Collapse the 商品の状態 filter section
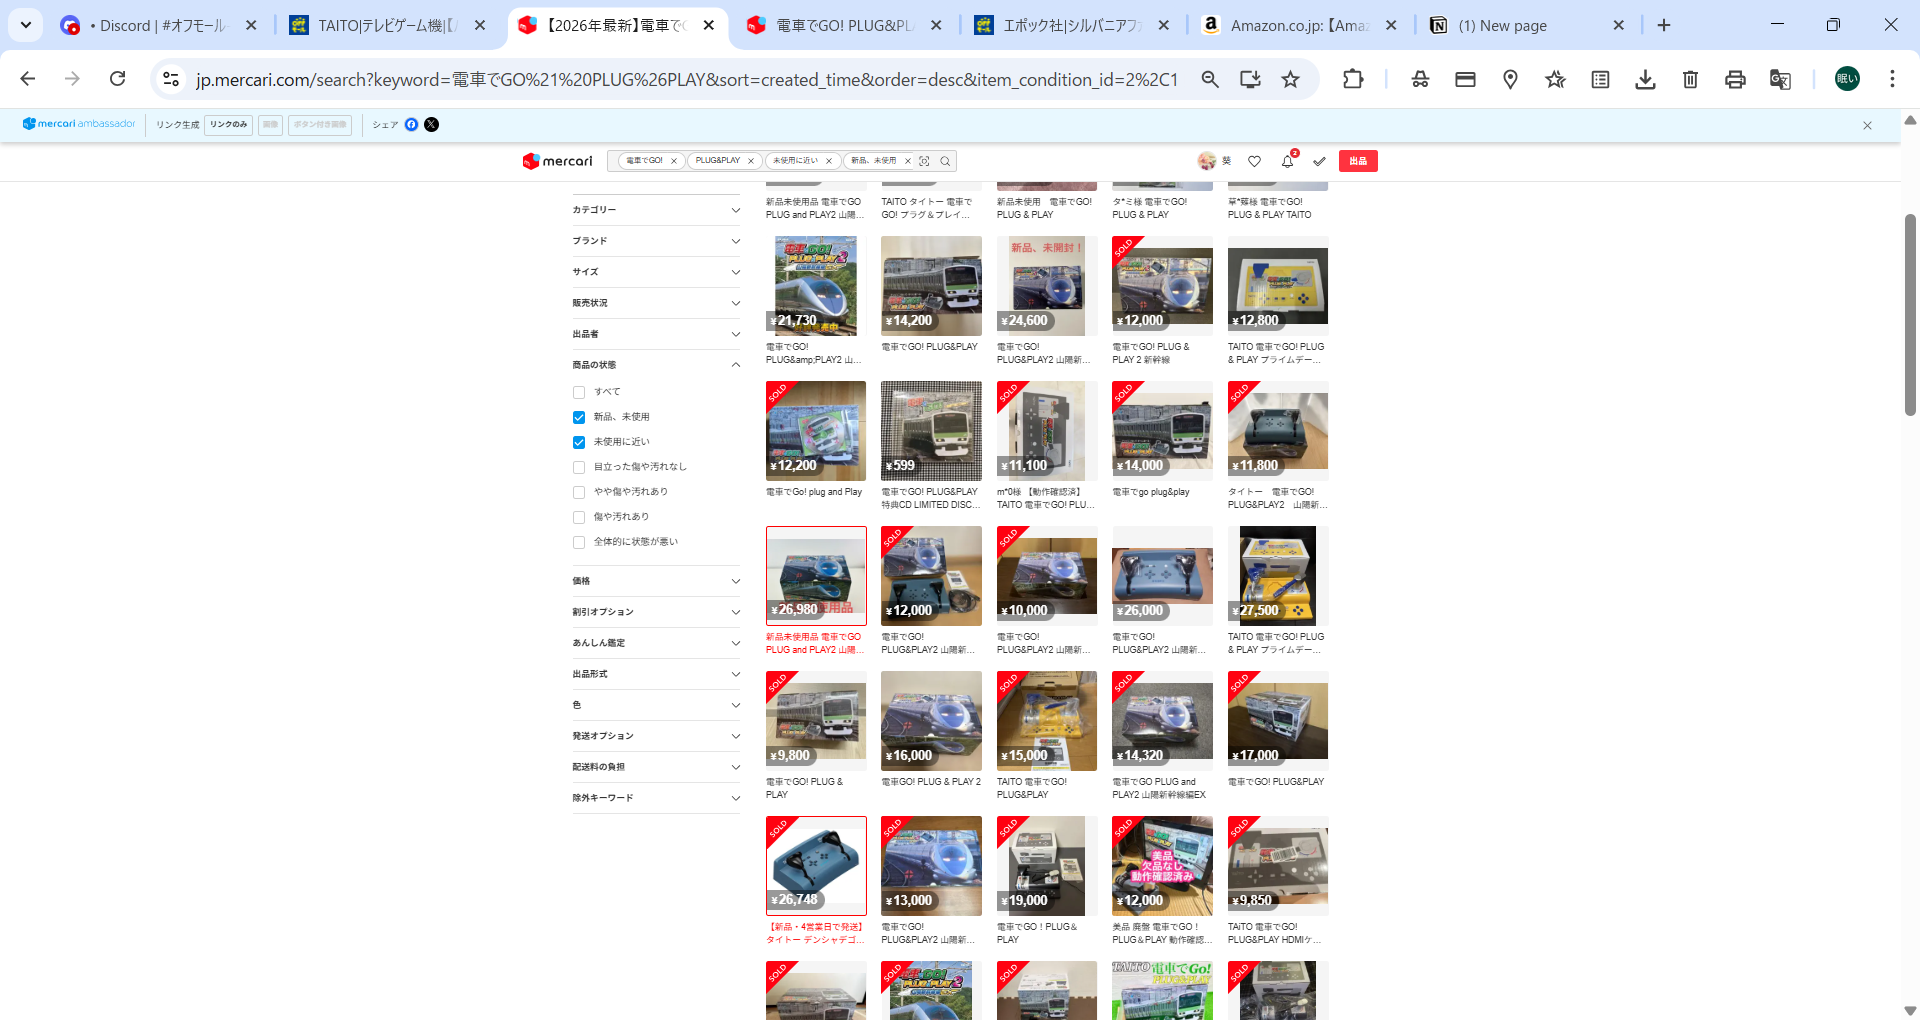 pyautogui.click(x=656, y=365)
